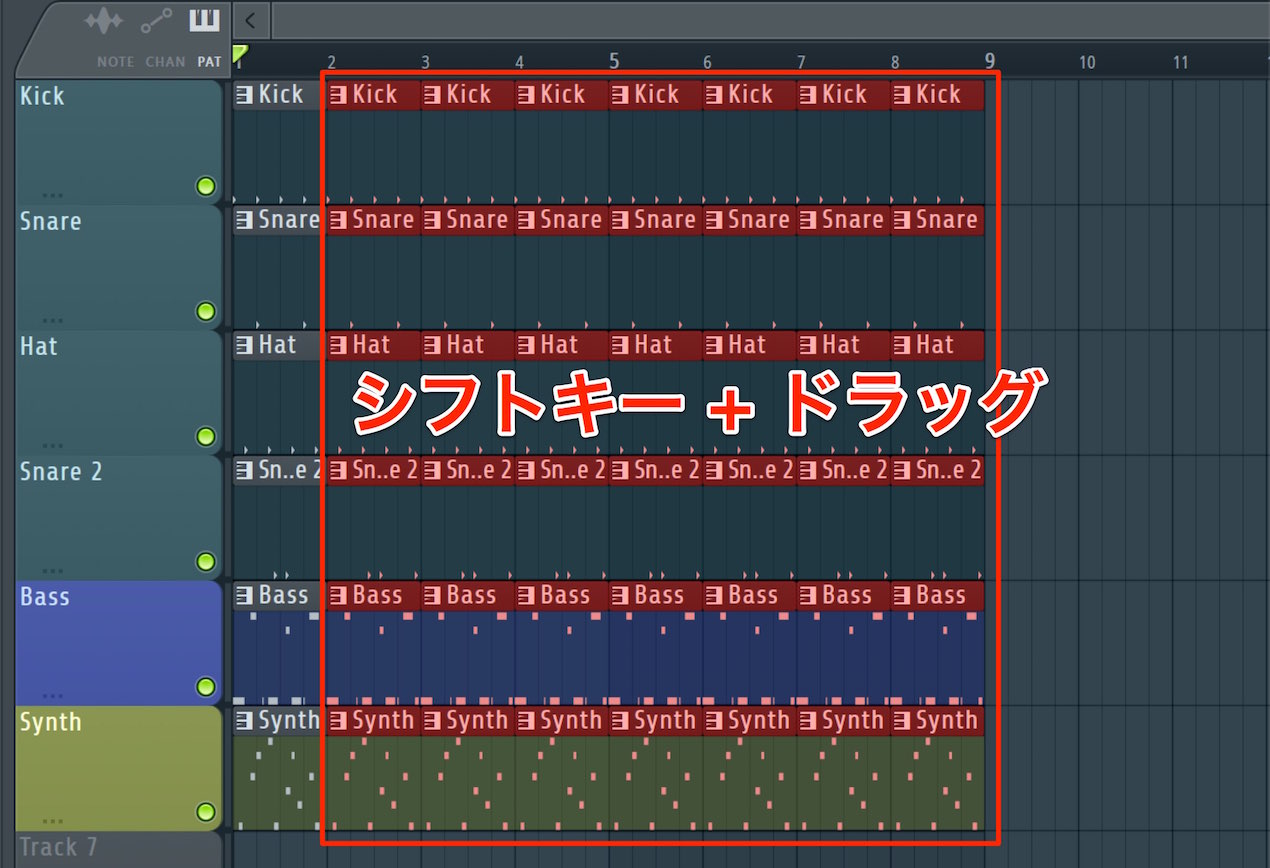
Task: Select the Sn..e 2 clip name at bar 2
Action: 385,470
